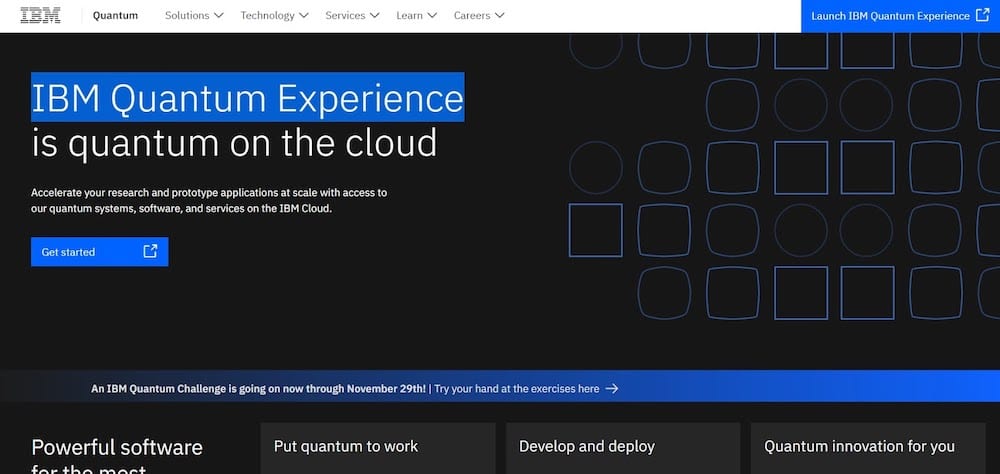
Task: Click external-link icon on Get started button
Action: [150, 251]
